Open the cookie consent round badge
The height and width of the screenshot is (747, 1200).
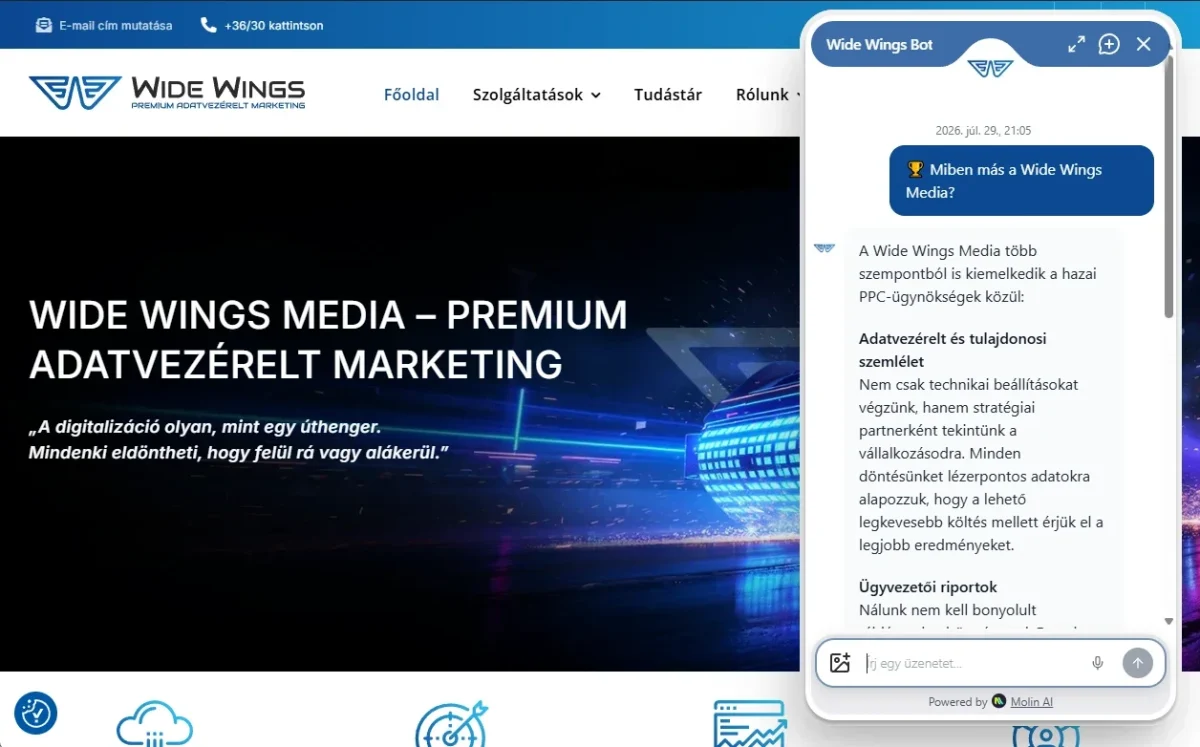[x=36, y=713]
